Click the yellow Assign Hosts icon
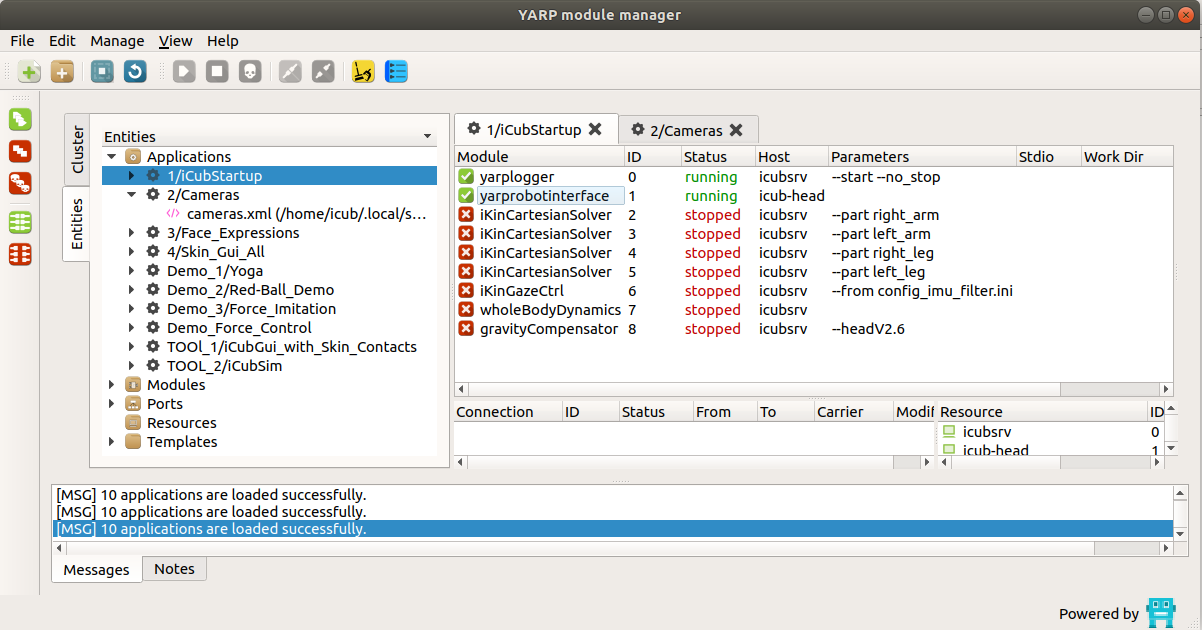The image size is (1202, 630). point(363,72)
